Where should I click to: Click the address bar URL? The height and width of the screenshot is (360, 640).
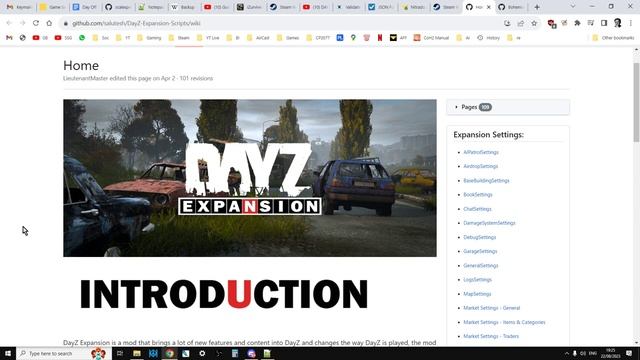tap(136, 23)
